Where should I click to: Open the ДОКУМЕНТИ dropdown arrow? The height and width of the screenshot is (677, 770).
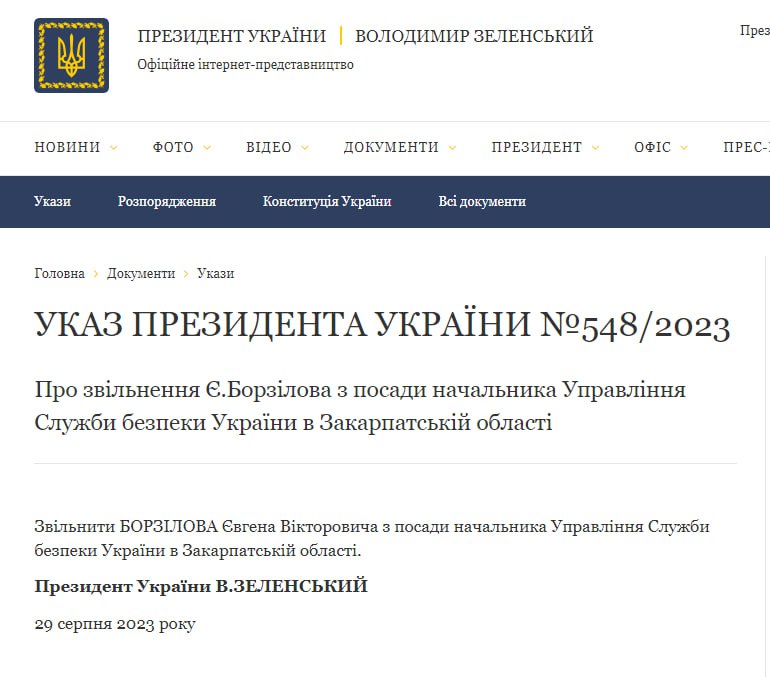452,148
